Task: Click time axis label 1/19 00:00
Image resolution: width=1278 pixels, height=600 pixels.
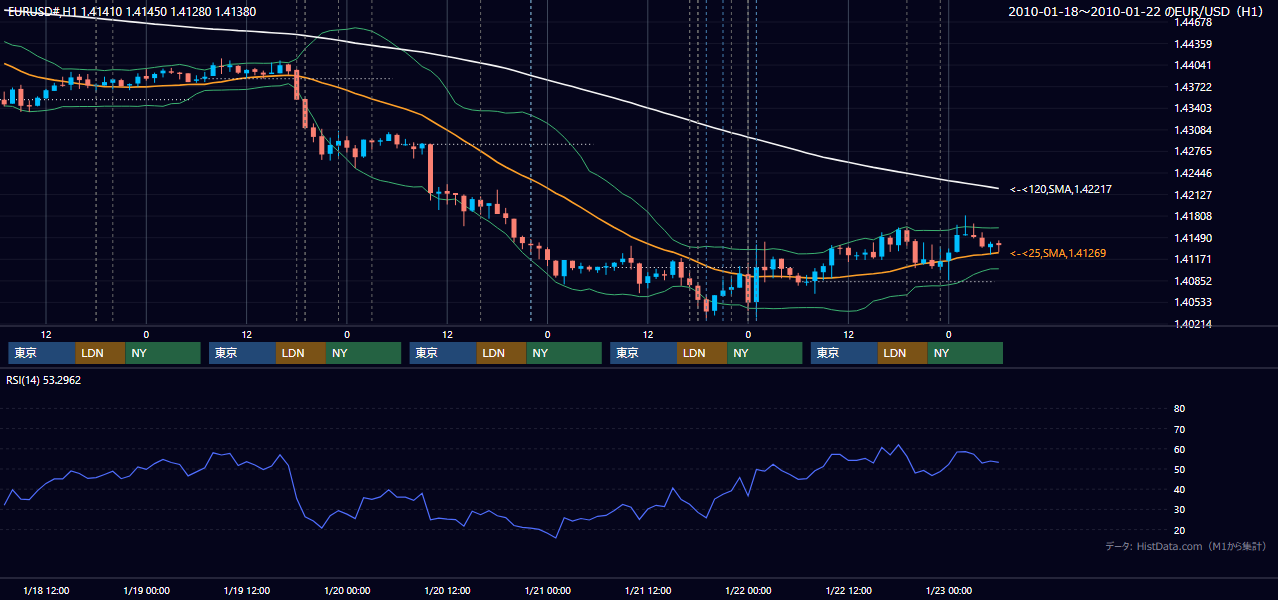Action: [x=146, y=591]
